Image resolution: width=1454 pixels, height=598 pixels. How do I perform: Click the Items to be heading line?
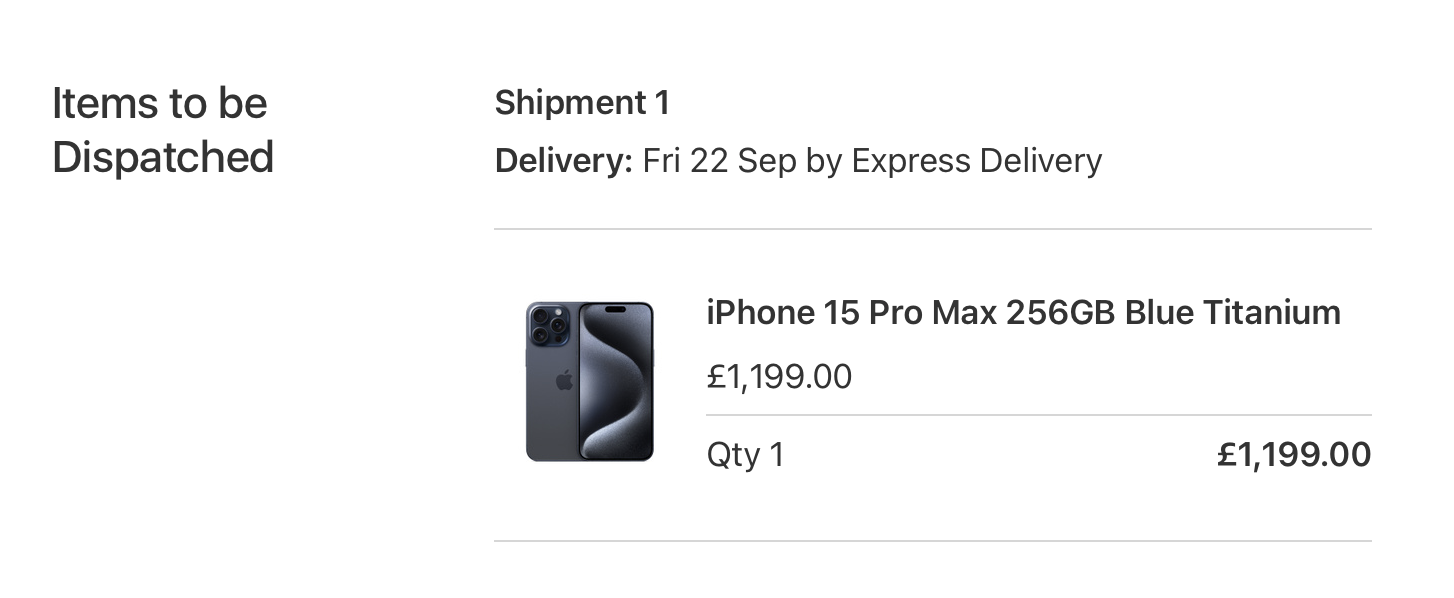[160, 103]
